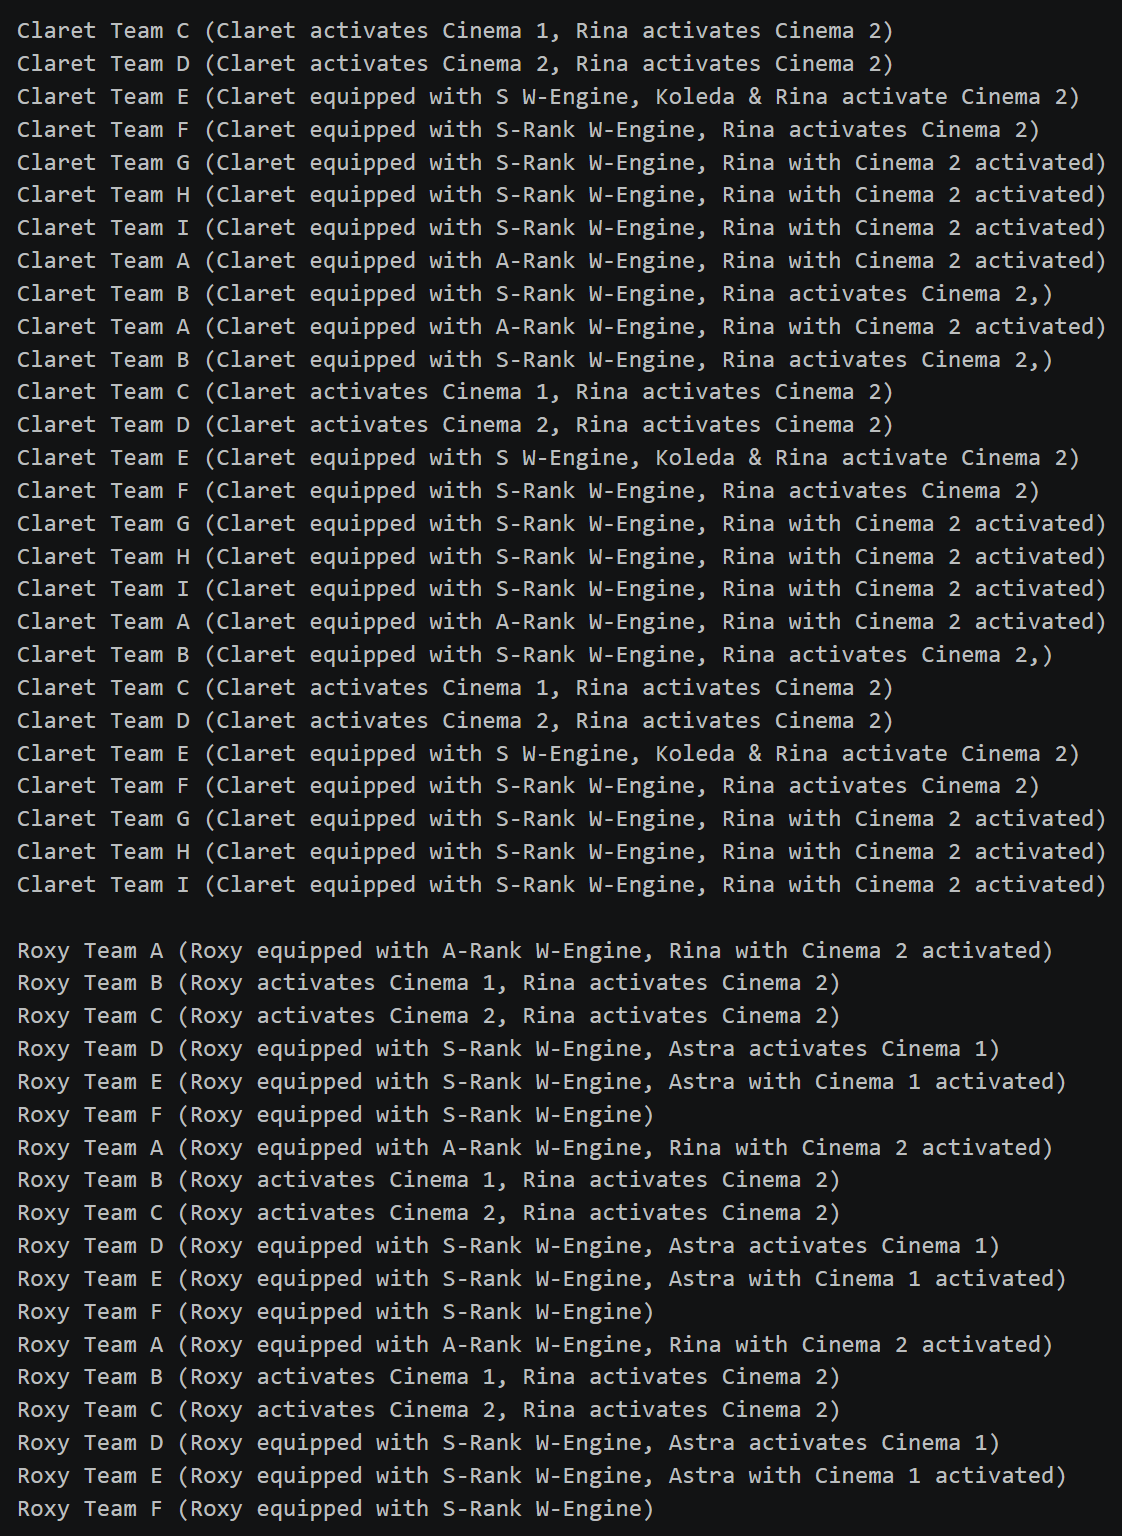Click the first Roxy Team A line
1122x1536 pixels.
pos(535,951)
